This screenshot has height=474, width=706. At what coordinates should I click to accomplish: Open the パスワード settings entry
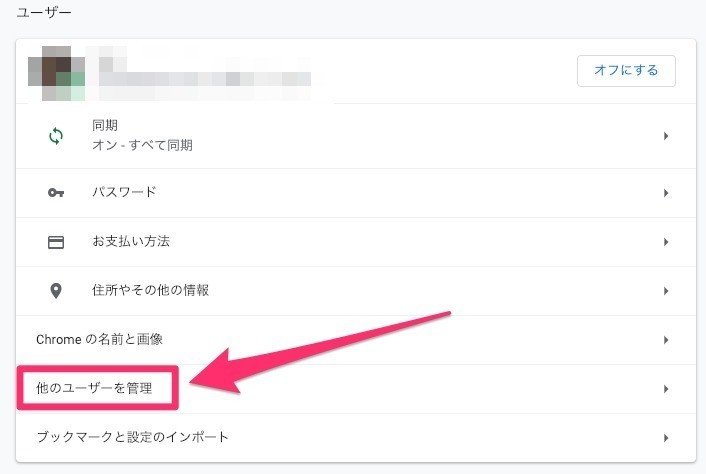coord(124,193)
